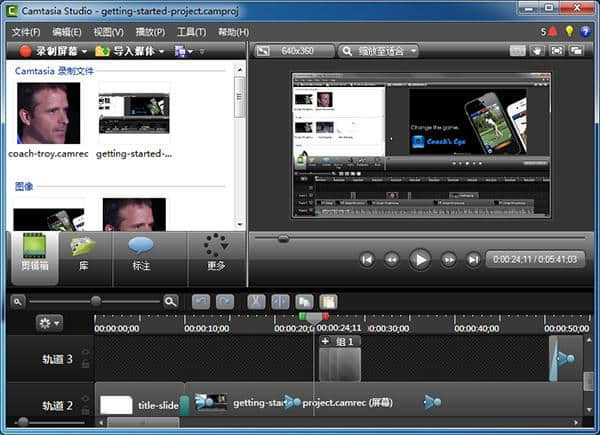Viewport: 600px width, 435px height.
Task: Click the split clip icon
Action: [x=280, y=301]
